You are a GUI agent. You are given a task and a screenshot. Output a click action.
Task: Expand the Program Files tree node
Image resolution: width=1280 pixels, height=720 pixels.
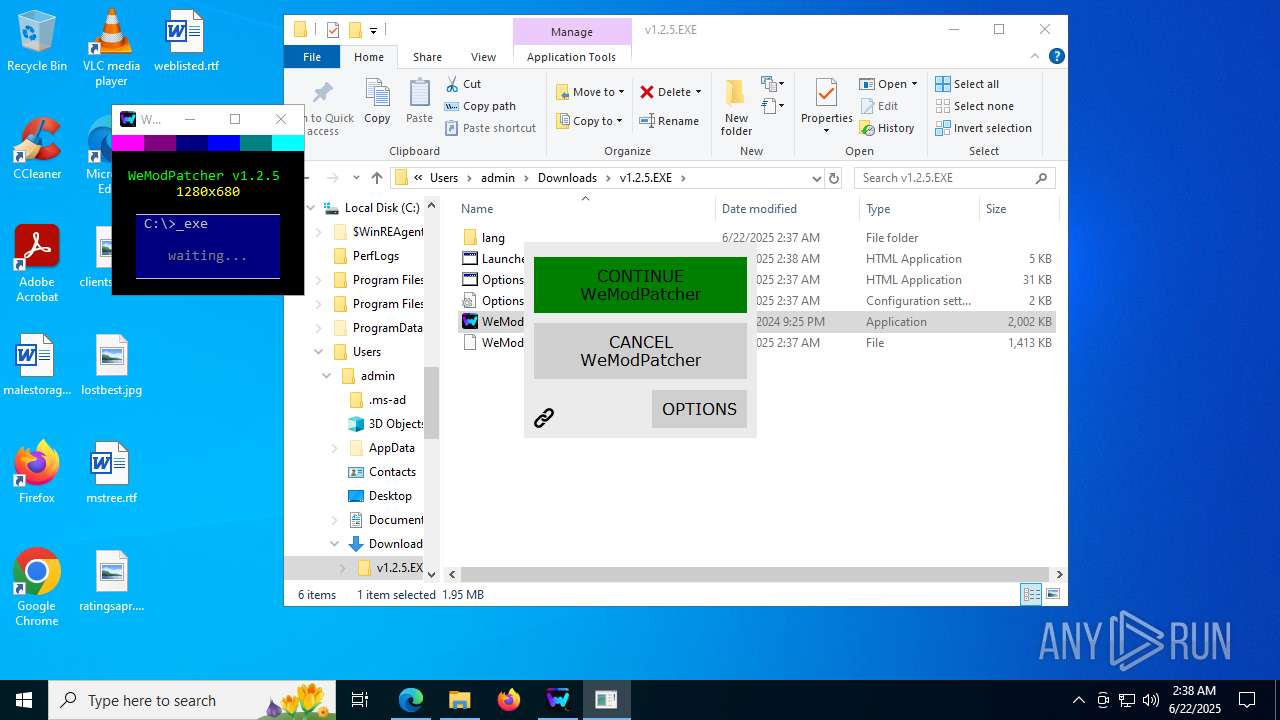320,280
